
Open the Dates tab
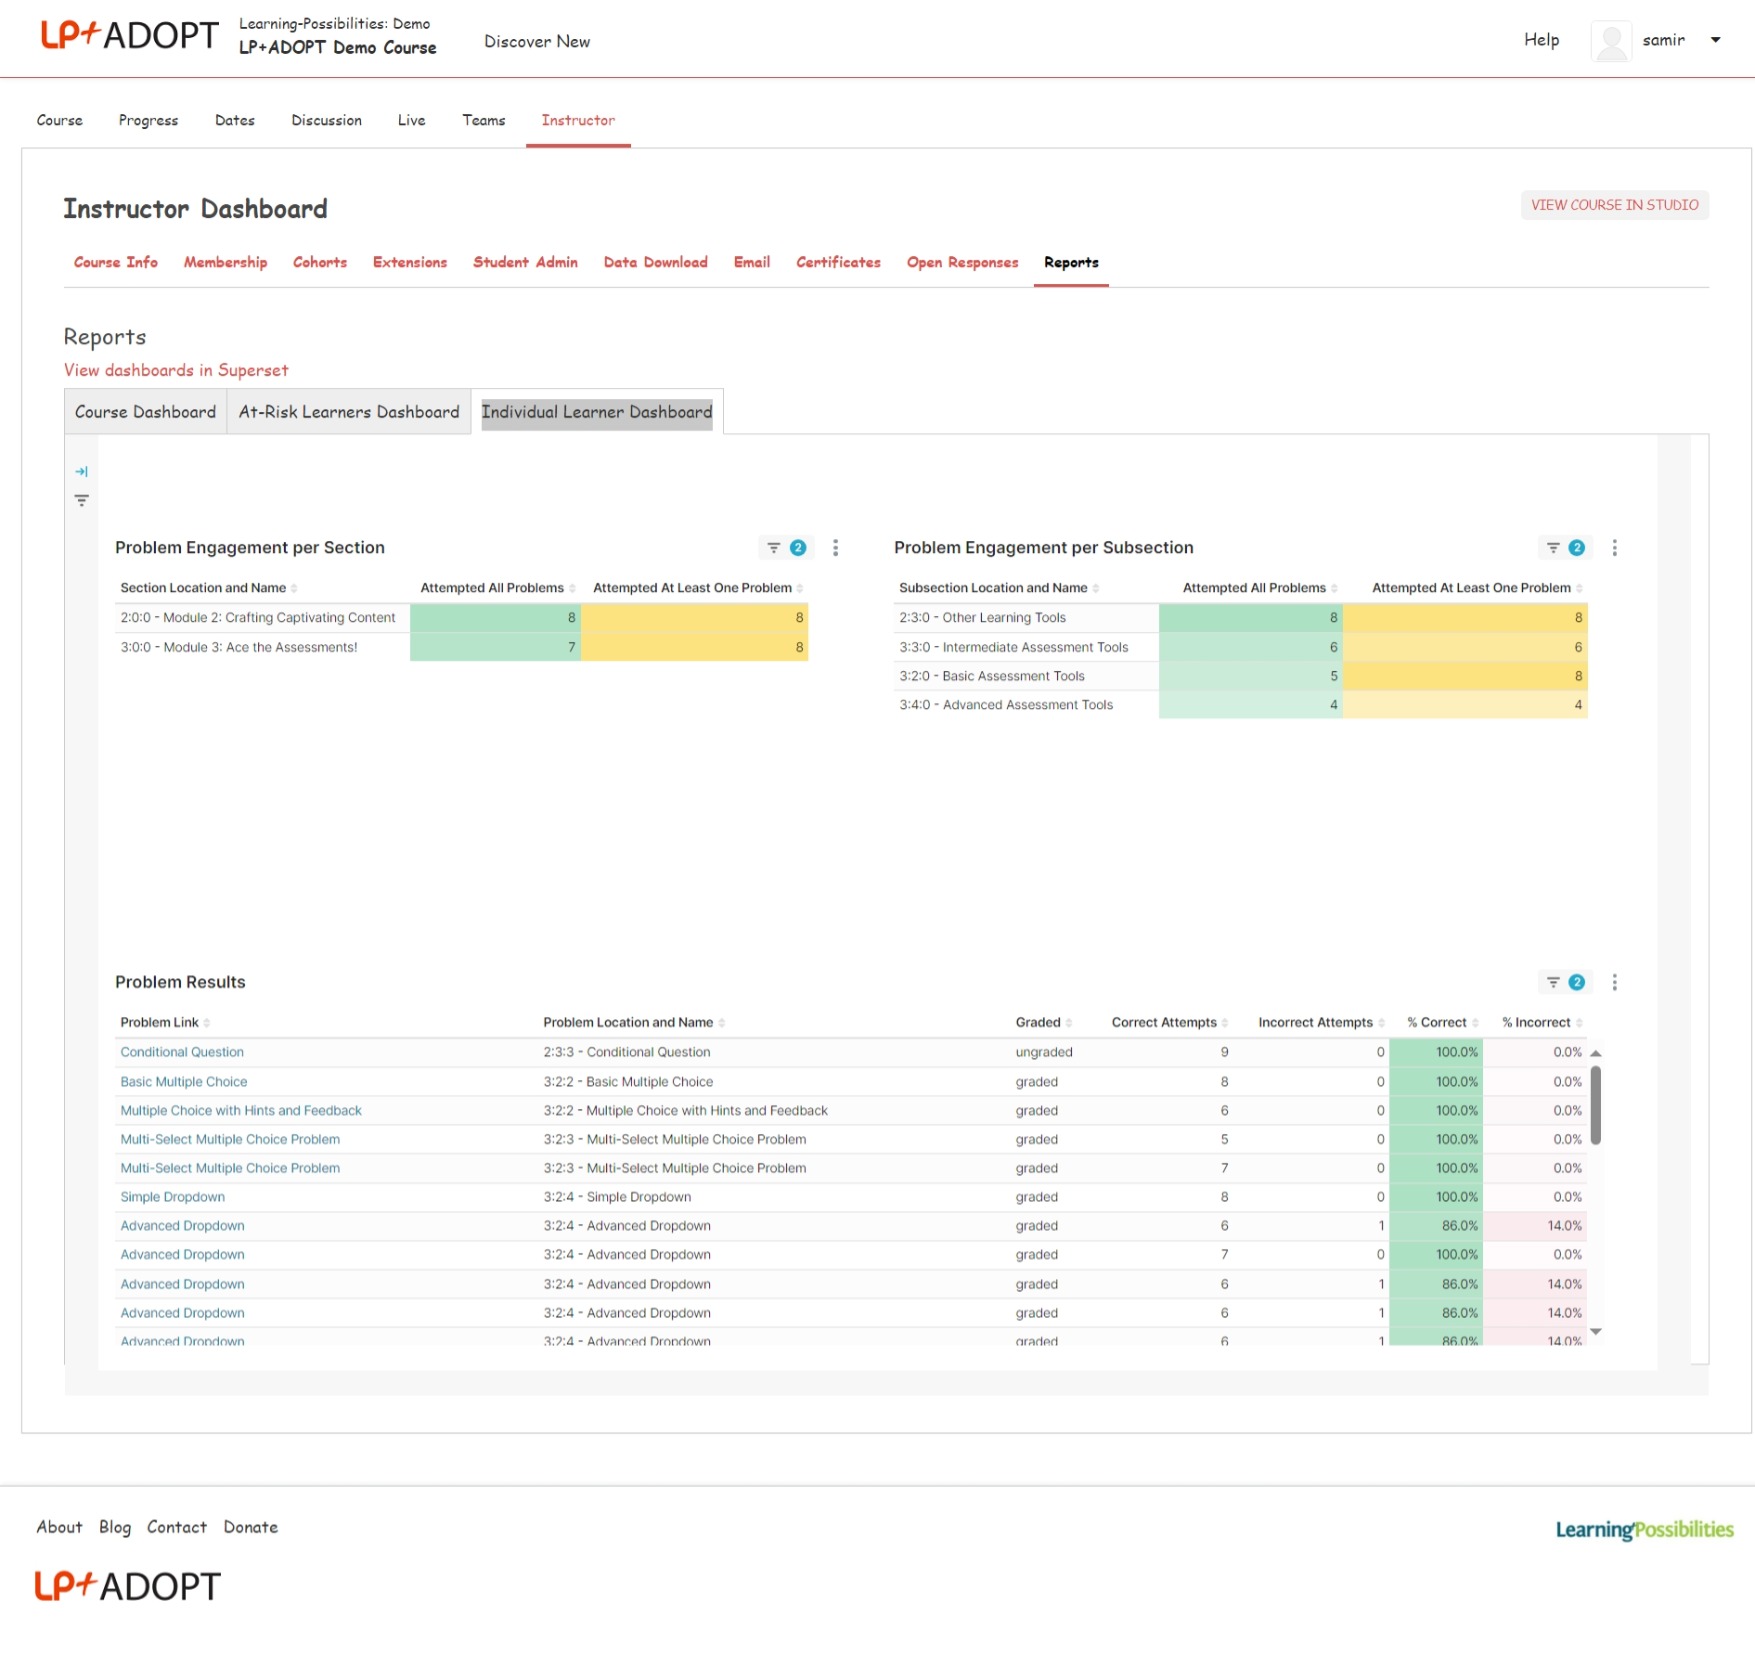[235, 120]
